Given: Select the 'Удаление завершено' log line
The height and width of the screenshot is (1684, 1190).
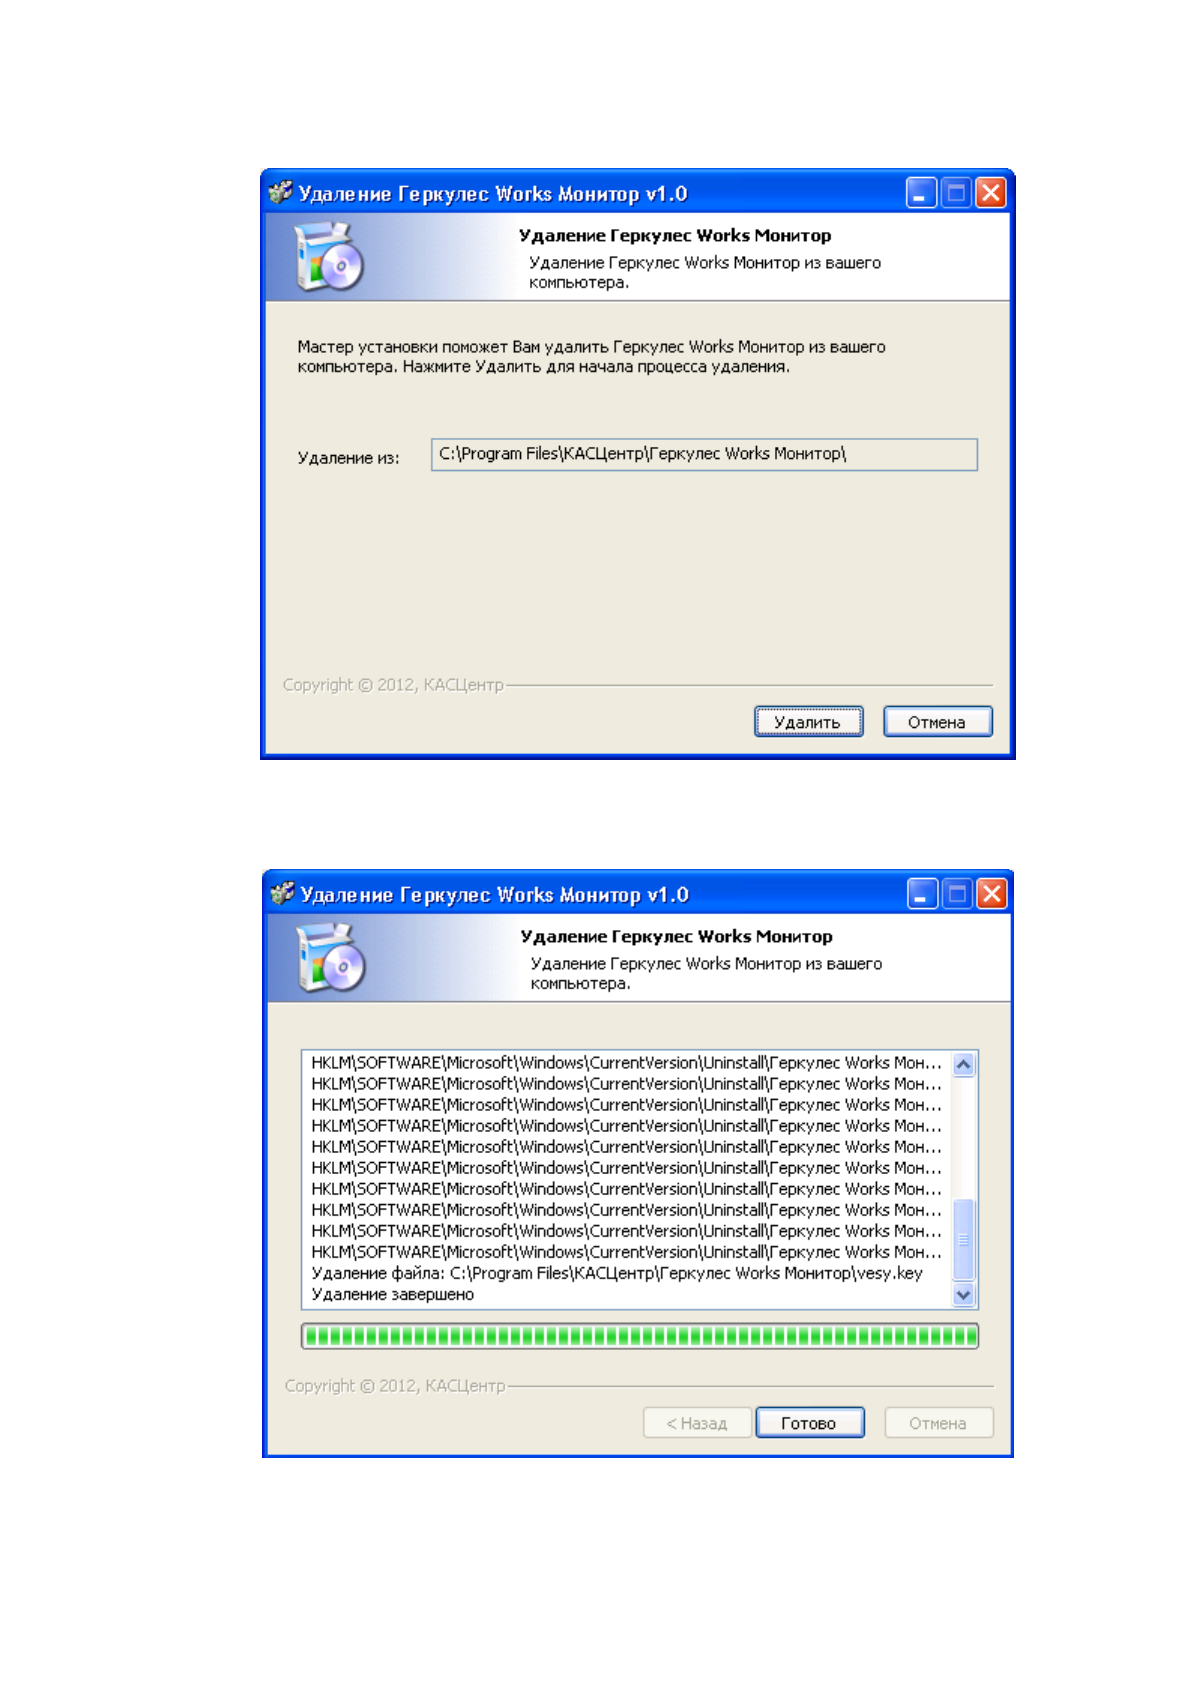Looking at the screenshot, I should (x=393, y=1294).
